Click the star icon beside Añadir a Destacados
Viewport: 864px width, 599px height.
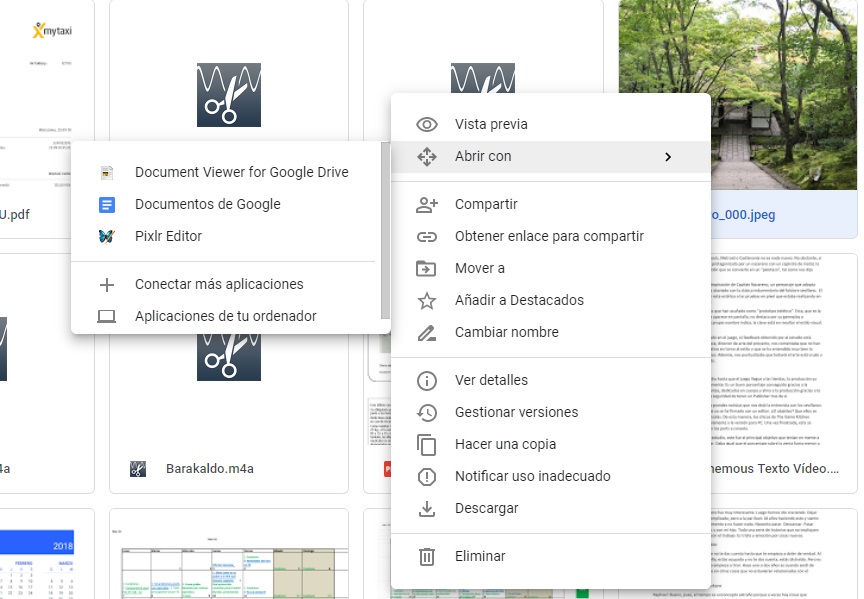tap(427, 300)
